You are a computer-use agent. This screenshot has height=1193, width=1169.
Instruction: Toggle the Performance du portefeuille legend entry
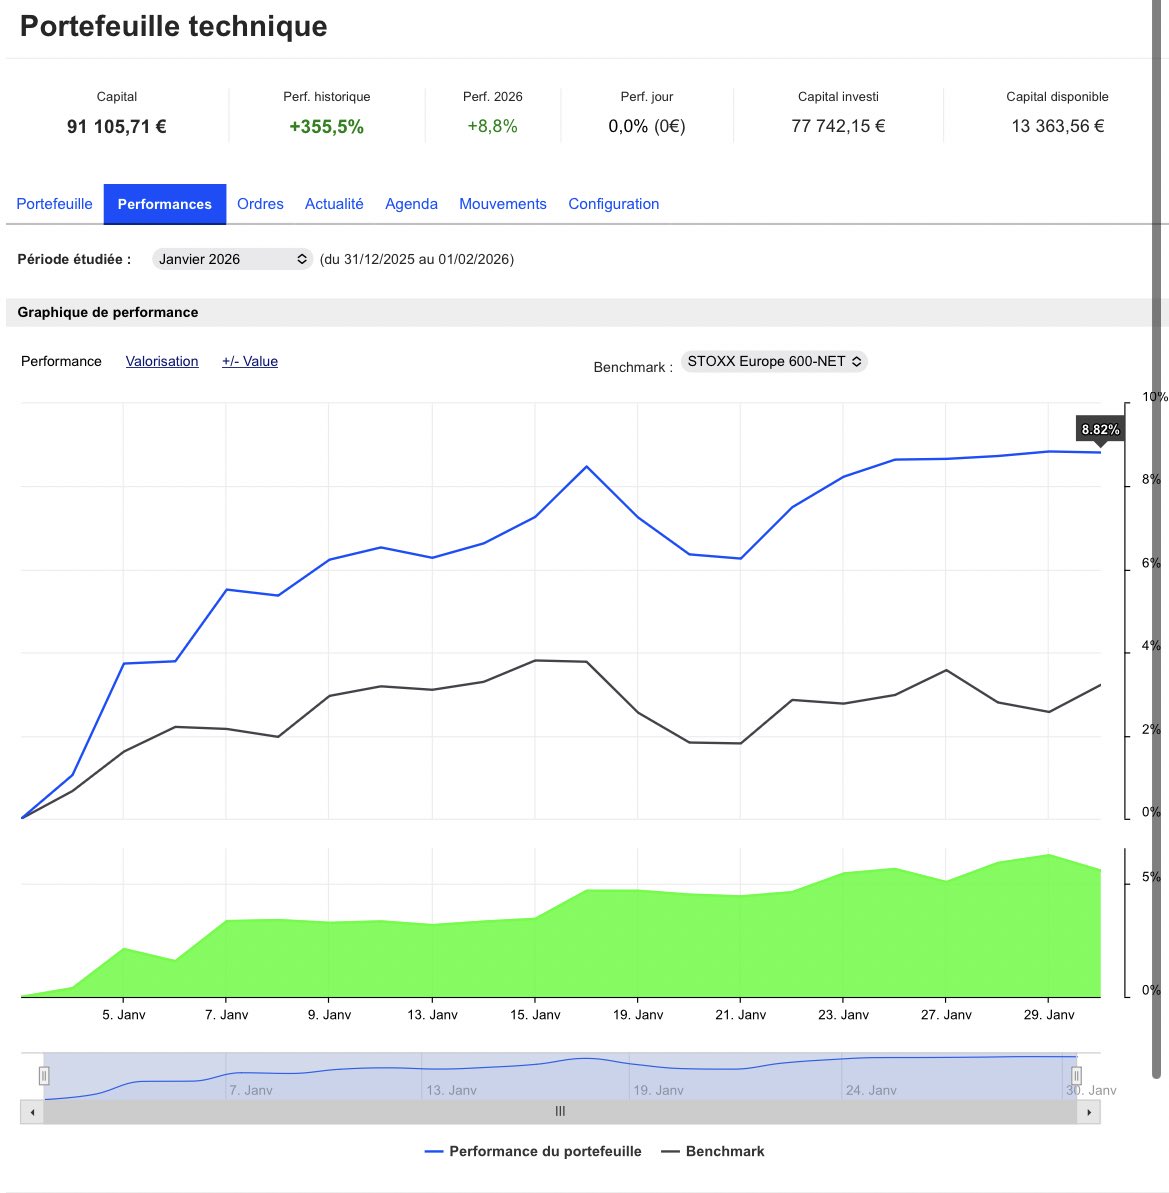pyautogui.click(x=546, y=1151)
